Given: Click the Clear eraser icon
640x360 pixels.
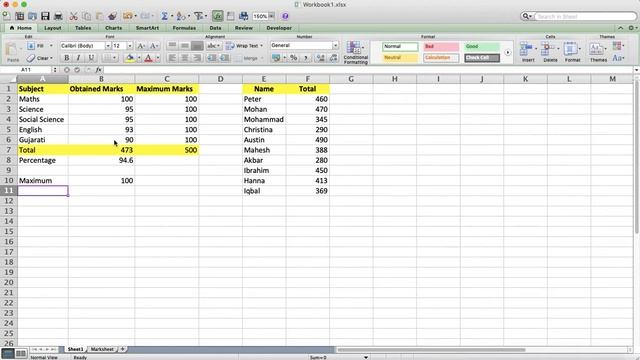Looking at the screenshot, I should [x=31, y=58].
